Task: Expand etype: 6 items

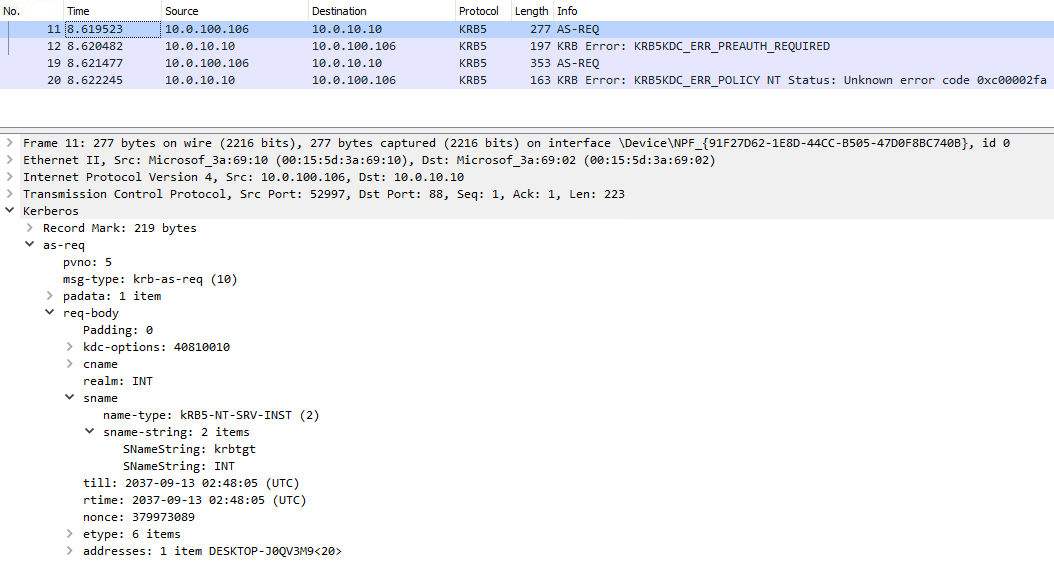Action: [x=70, y=533]
